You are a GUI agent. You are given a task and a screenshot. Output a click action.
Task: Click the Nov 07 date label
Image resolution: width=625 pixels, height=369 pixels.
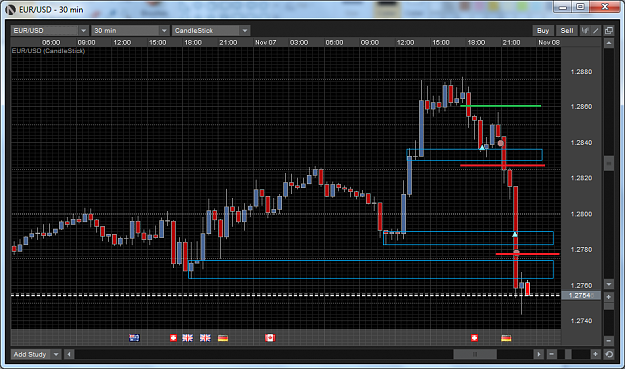tap(265, 42)
